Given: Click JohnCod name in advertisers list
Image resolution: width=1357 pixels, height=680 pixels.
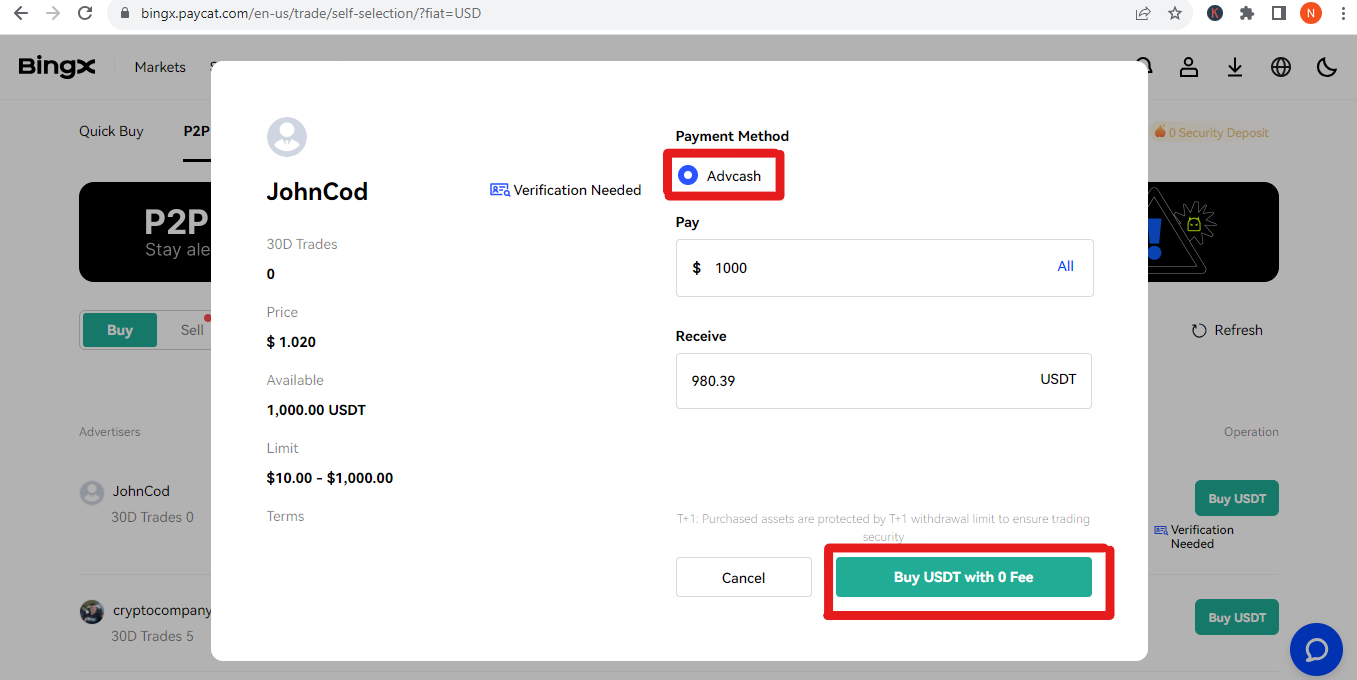Looking at the screenshot, I should [141, 491].
